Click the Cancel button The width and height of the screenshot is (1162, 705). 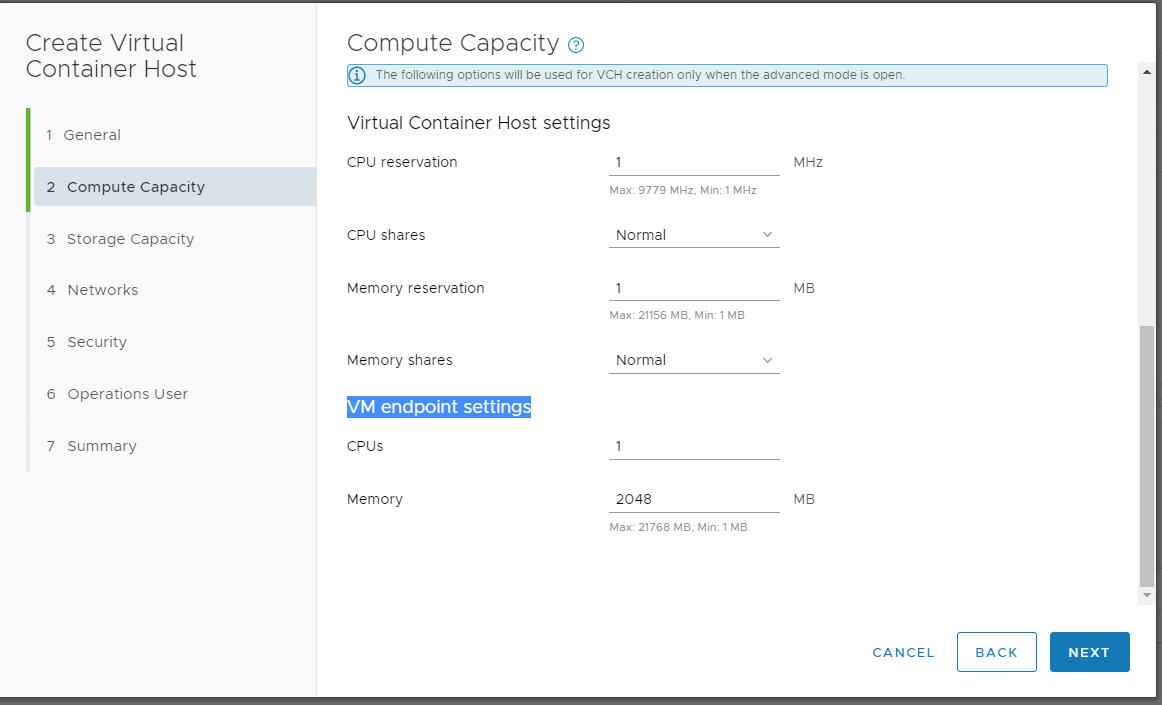pos(903,652)
